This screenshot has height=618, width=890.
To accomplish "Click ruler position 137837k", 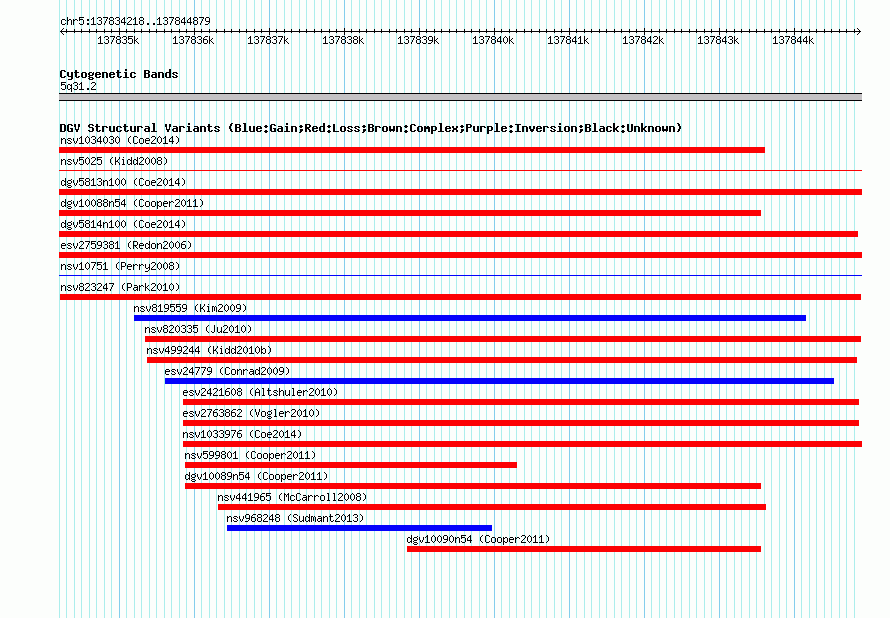I will coord(268,40).
